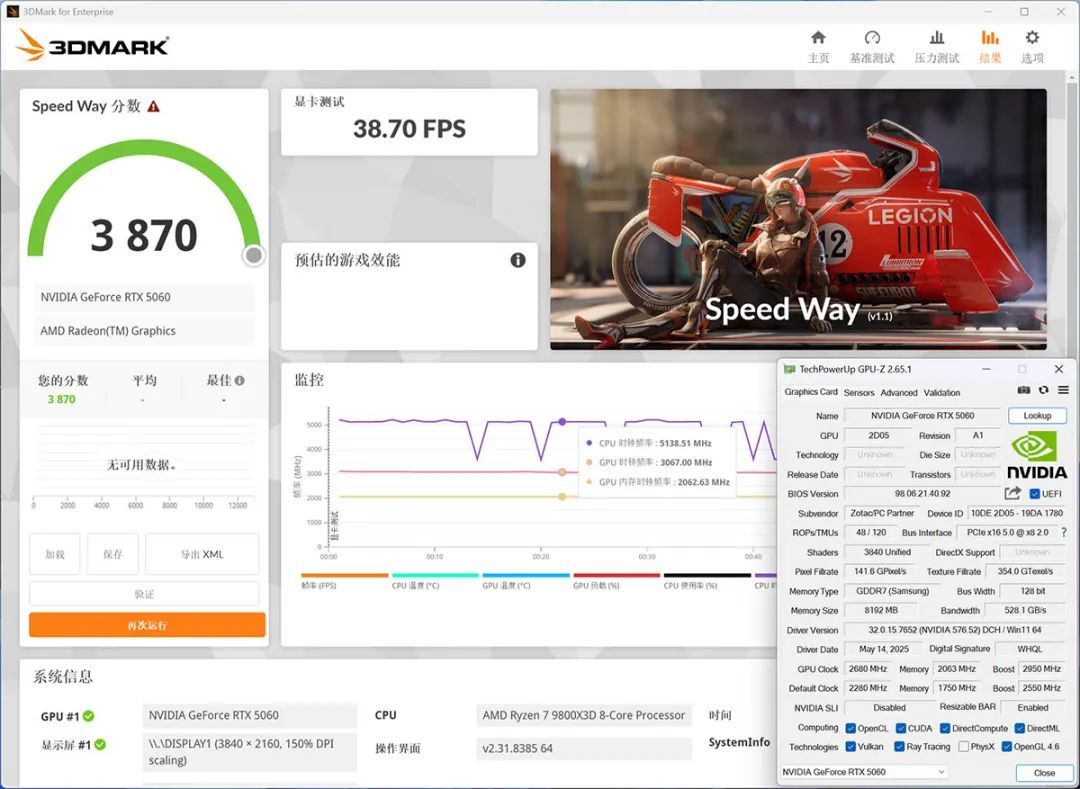The image size is (1080, 789).
Task: Click the Lookup button in GPU-Z
Action: point(1037,415)
